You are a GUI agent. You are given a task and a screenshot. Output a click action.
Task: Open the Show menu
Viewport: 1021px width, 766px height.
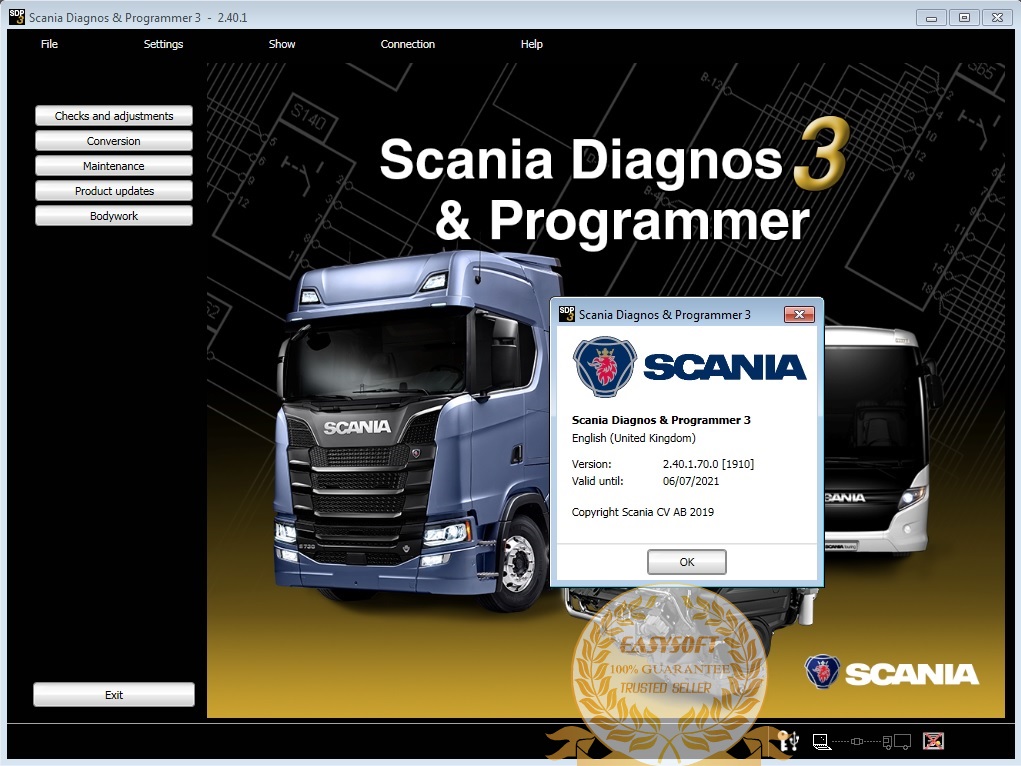282,44
